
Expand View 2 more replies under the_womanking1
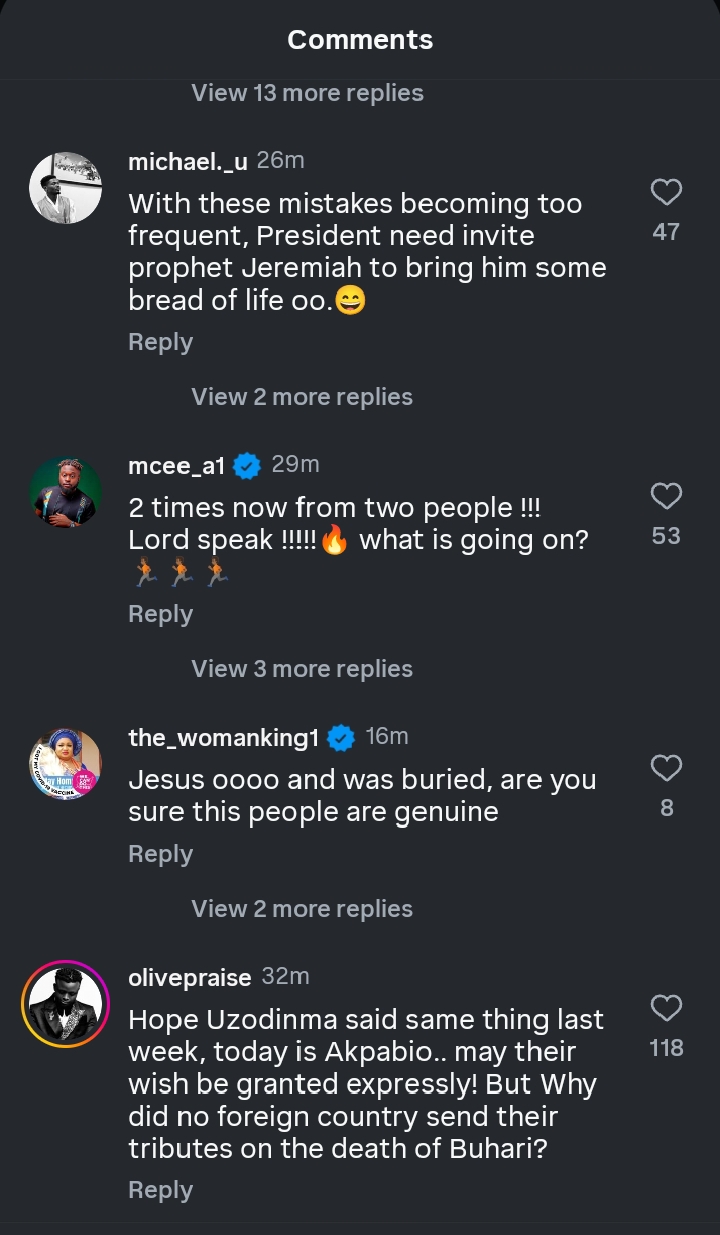coord(302,909)
